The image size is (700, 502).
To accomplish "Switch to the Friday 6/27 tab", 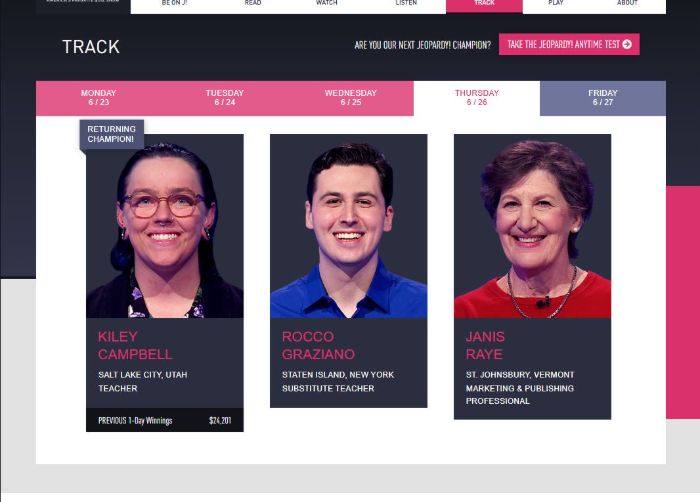I will click(x=603, y=98).
